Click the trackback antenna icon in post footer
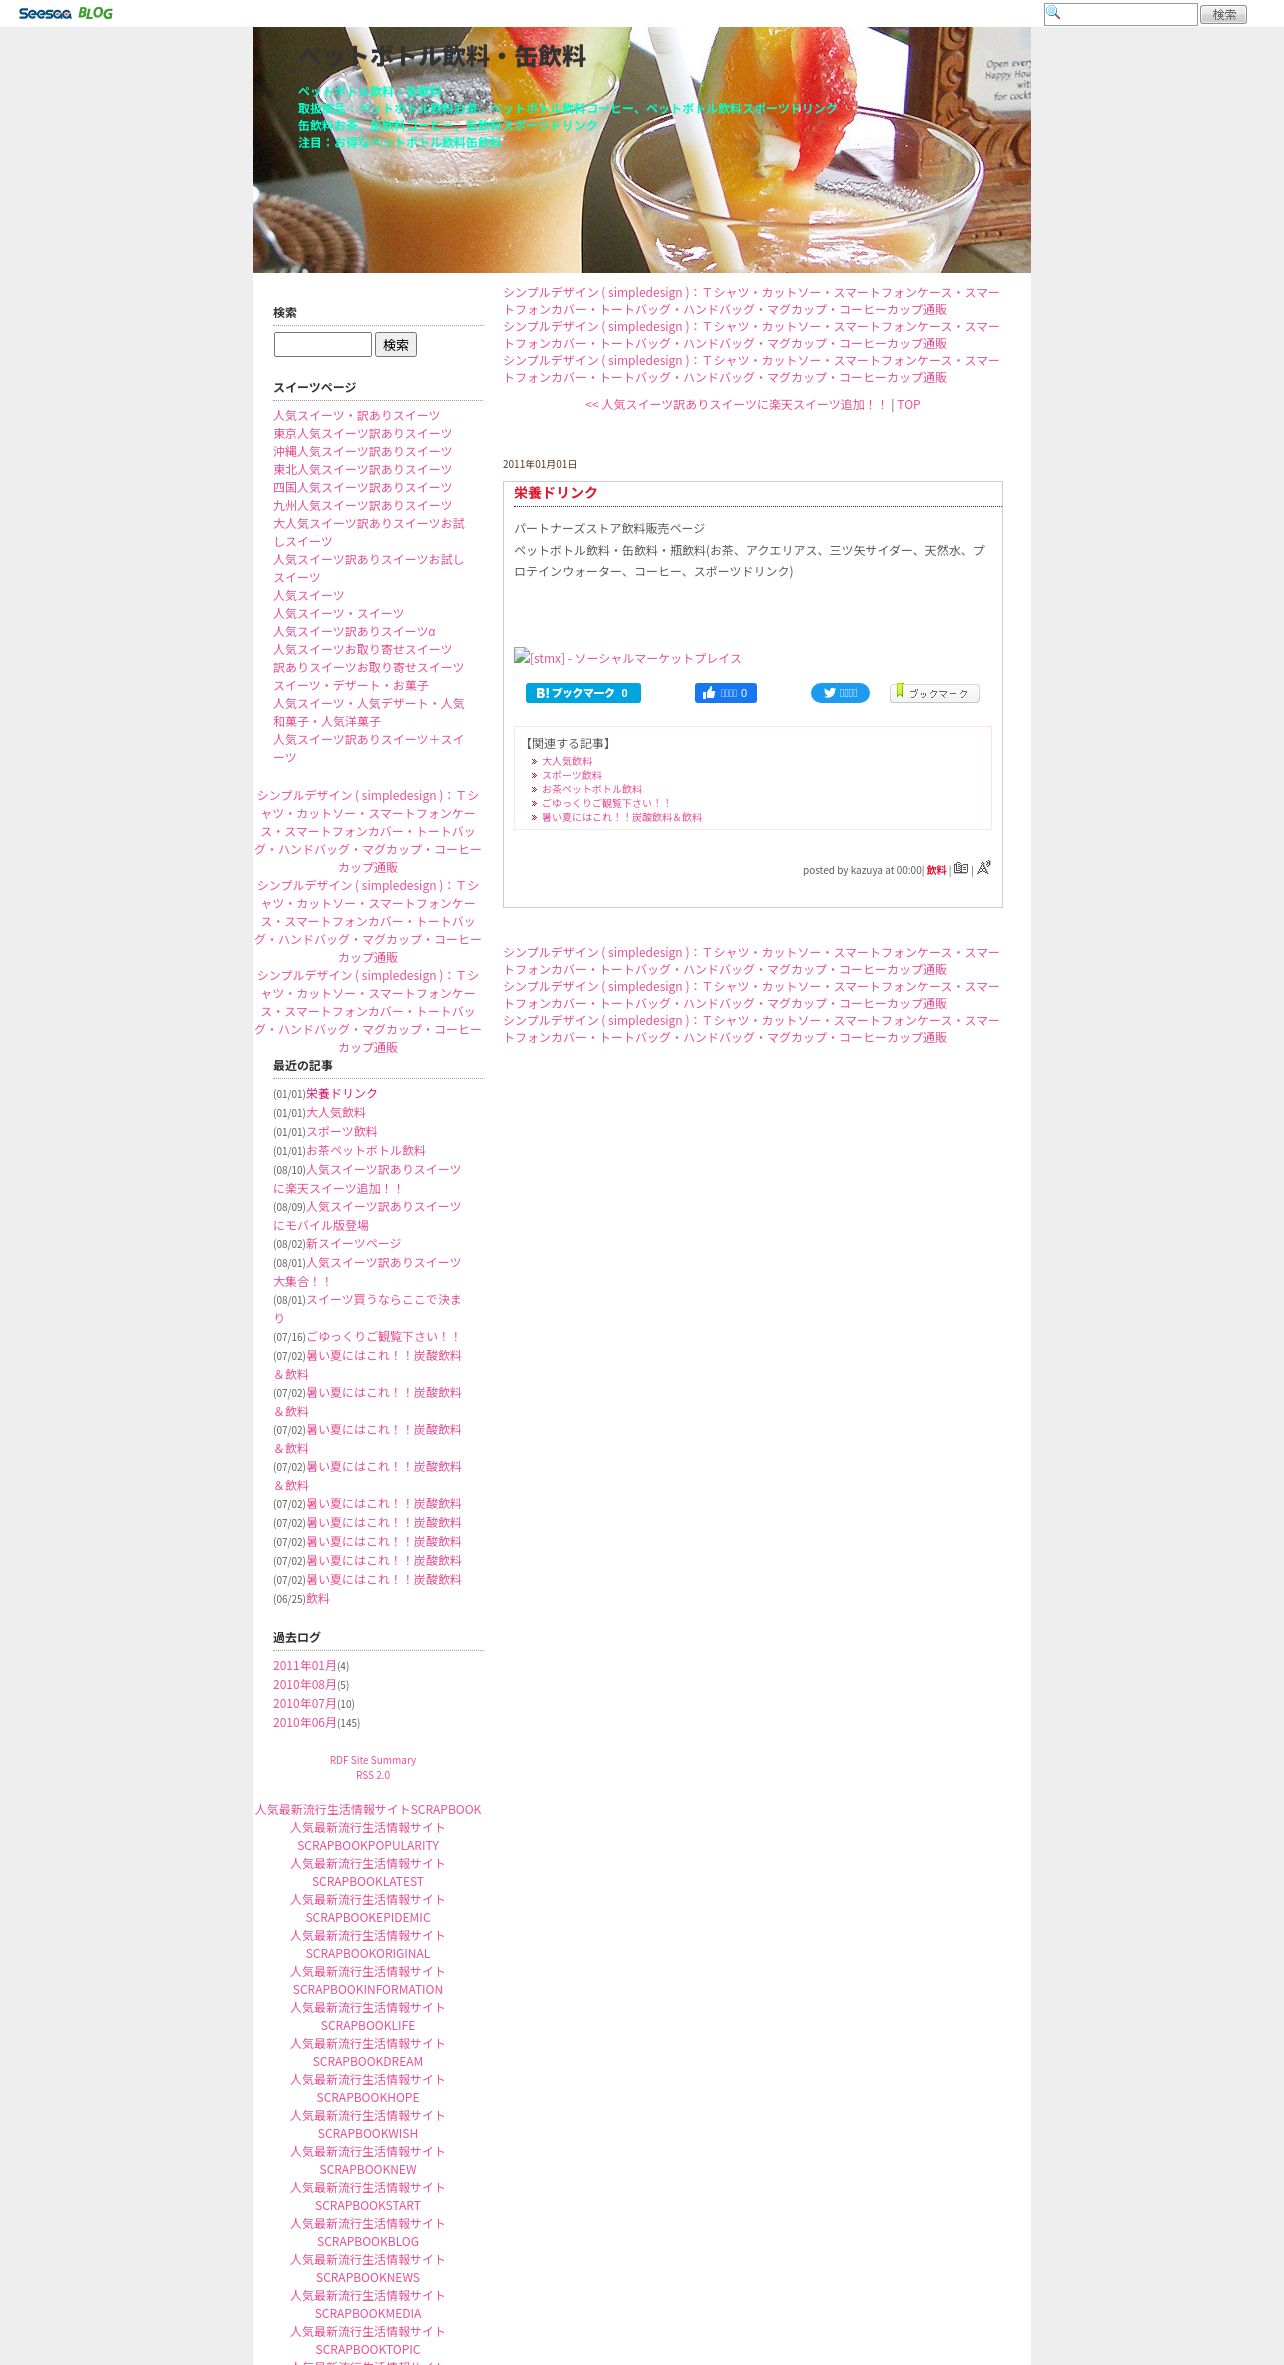The image size is (1284, 2365). 984,867
